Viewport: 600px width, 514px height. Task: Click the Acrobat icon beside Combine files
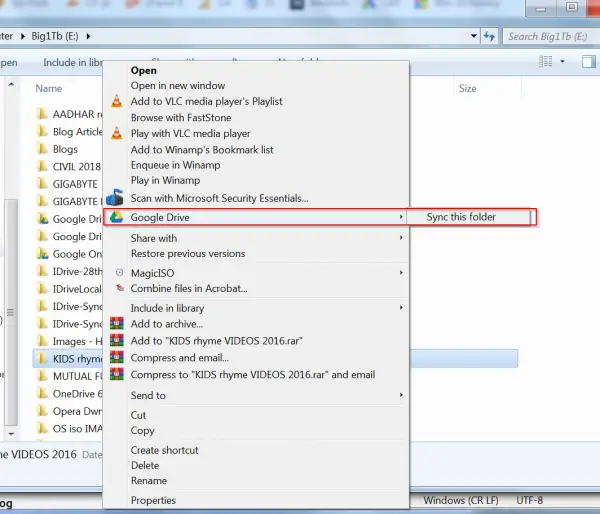click(120, 287)
